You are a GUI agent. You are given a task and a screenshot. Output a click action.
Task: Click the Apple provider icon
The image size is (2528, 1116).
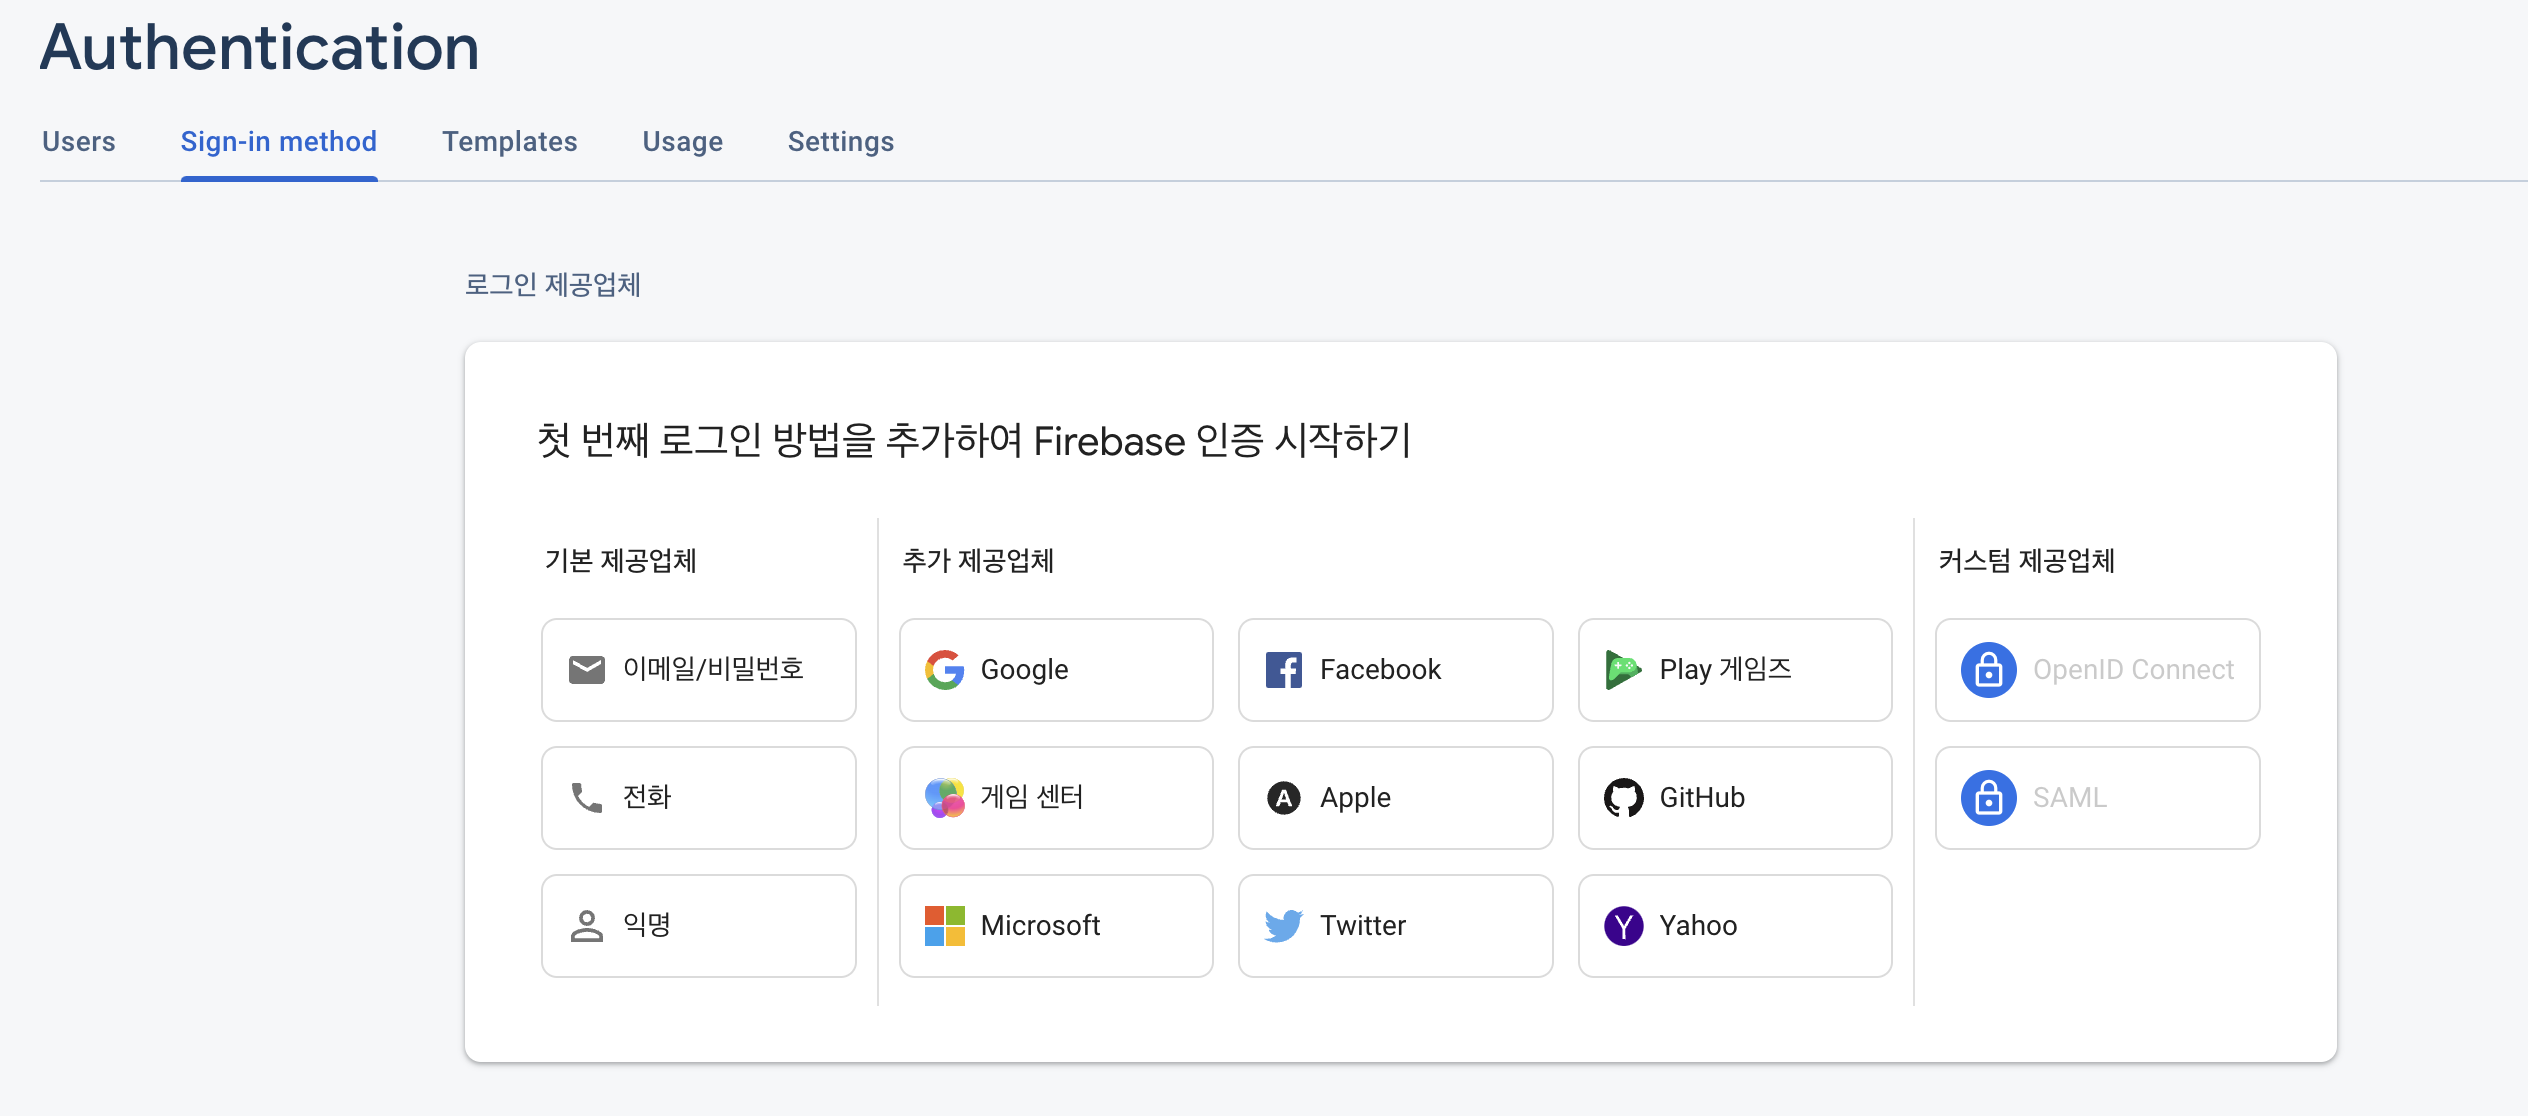(x=1284, y=798)
